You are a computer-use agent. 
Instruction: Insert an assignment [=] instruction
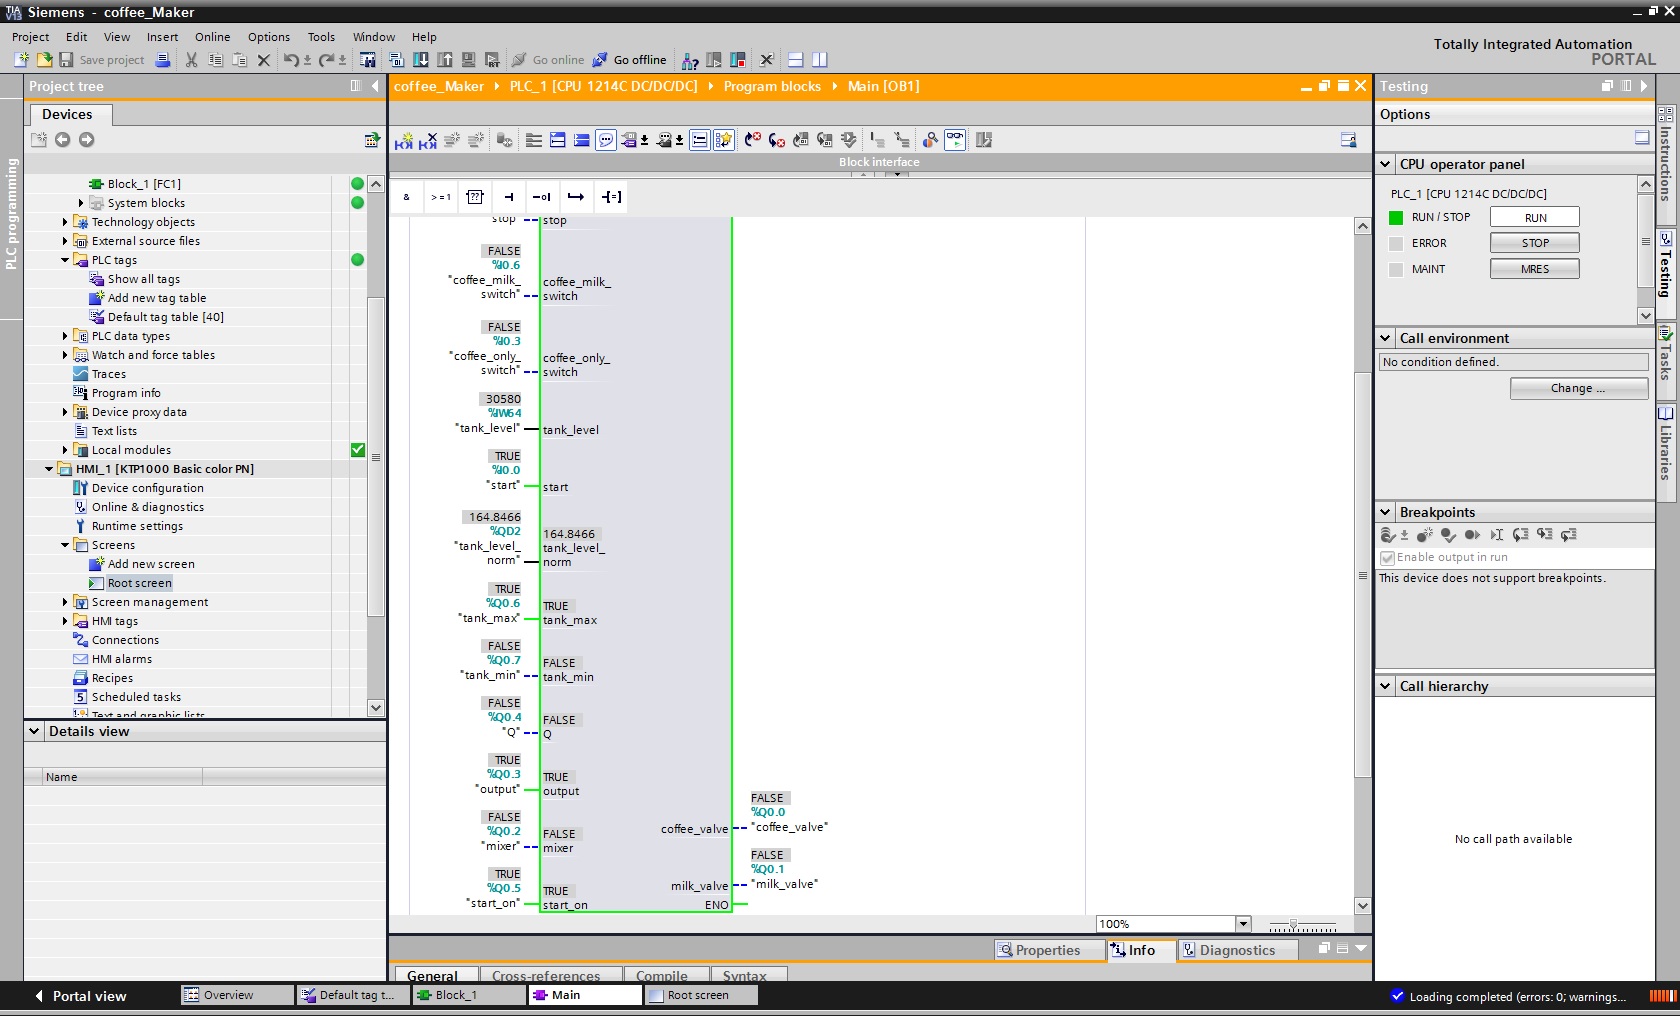(612, 197)
